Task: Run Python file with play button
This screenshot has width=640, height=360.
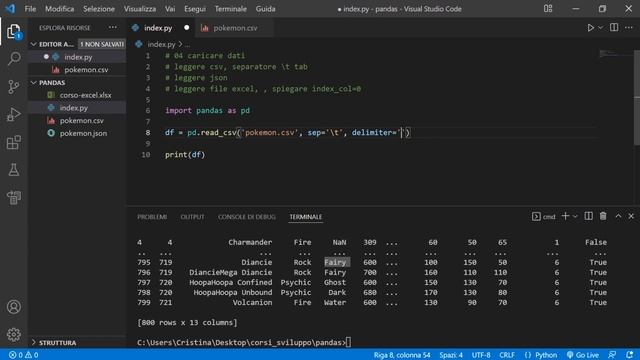Action: (x=590, y=28)
